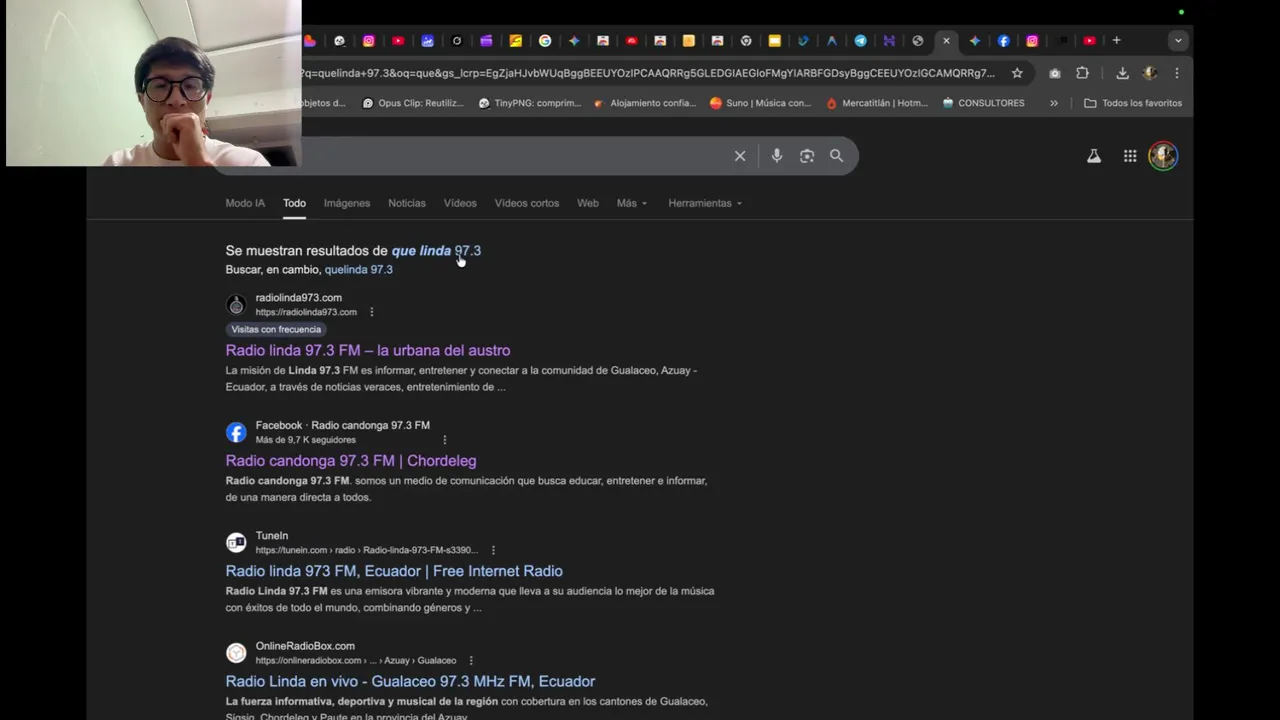
Task: Open a new tab with plus button
Action: pyautogui.click(x=1117, y=41)
